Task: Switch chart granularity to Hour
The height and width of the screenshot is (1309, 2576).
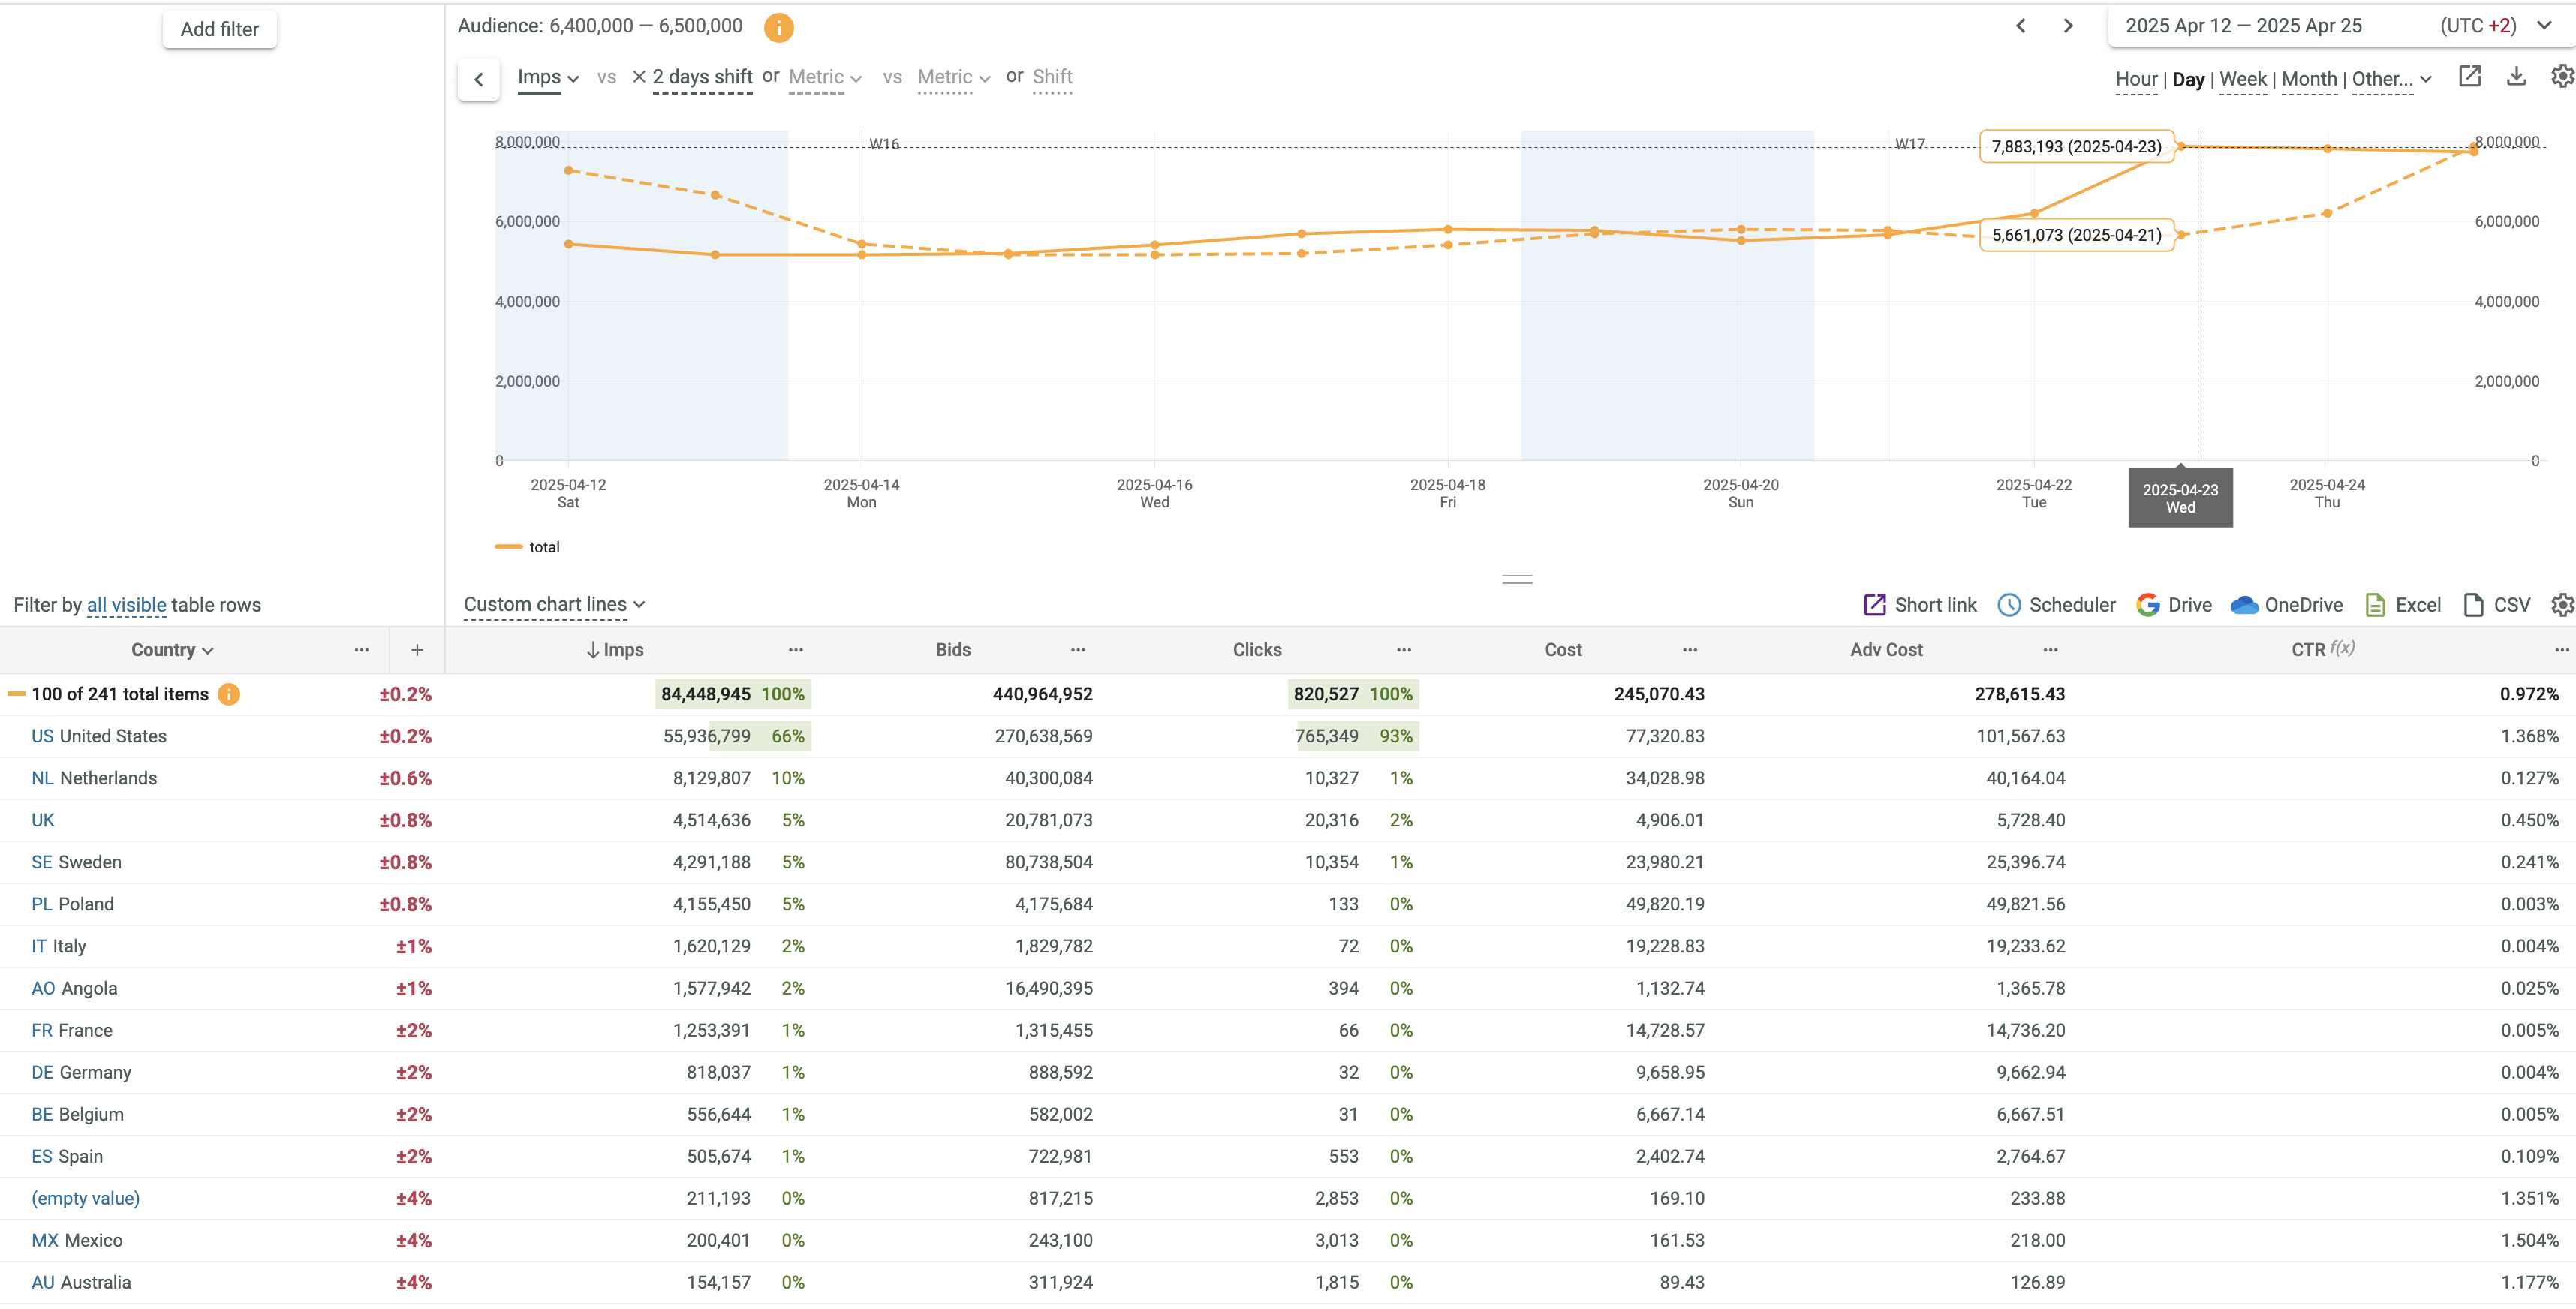Action: [x=2136, y=79]
